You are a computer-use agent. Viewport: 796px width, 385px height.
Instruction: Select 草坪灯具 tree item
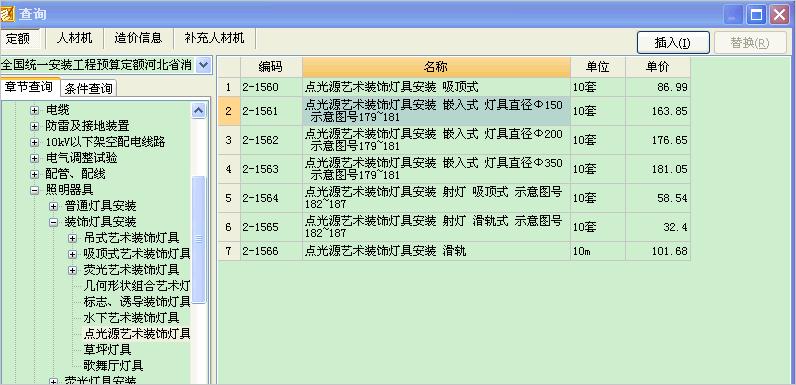108,349
